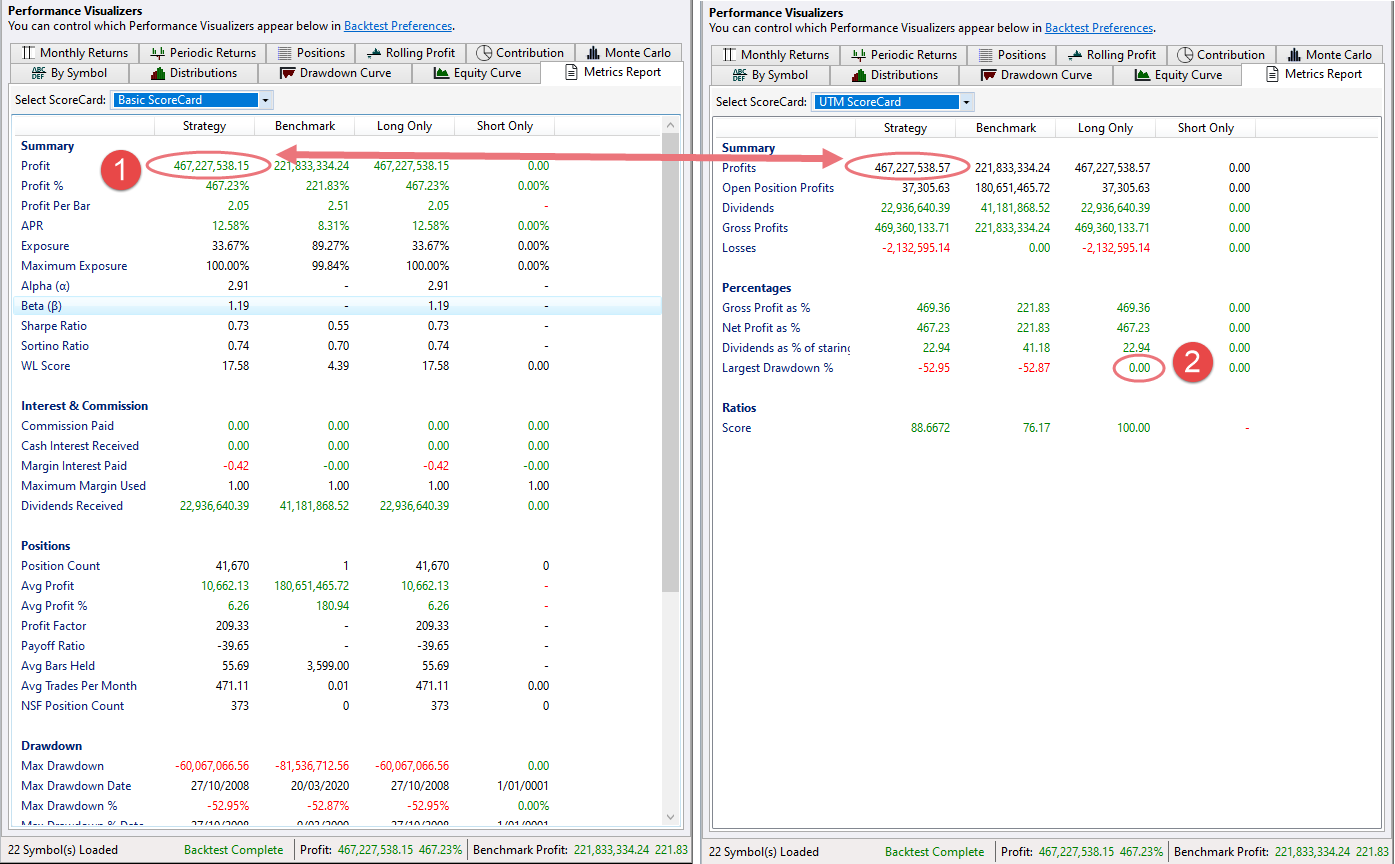Click the Monte Carlo icon in left panel
The width and height of the screenshot is (1395, 864).
(594, 53)
